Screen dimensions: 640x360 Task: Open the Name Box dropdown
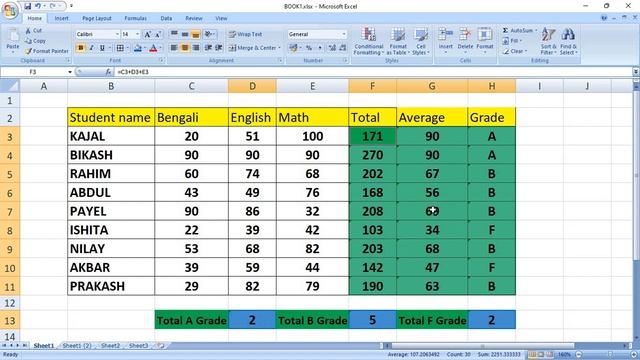coord(70,72)
